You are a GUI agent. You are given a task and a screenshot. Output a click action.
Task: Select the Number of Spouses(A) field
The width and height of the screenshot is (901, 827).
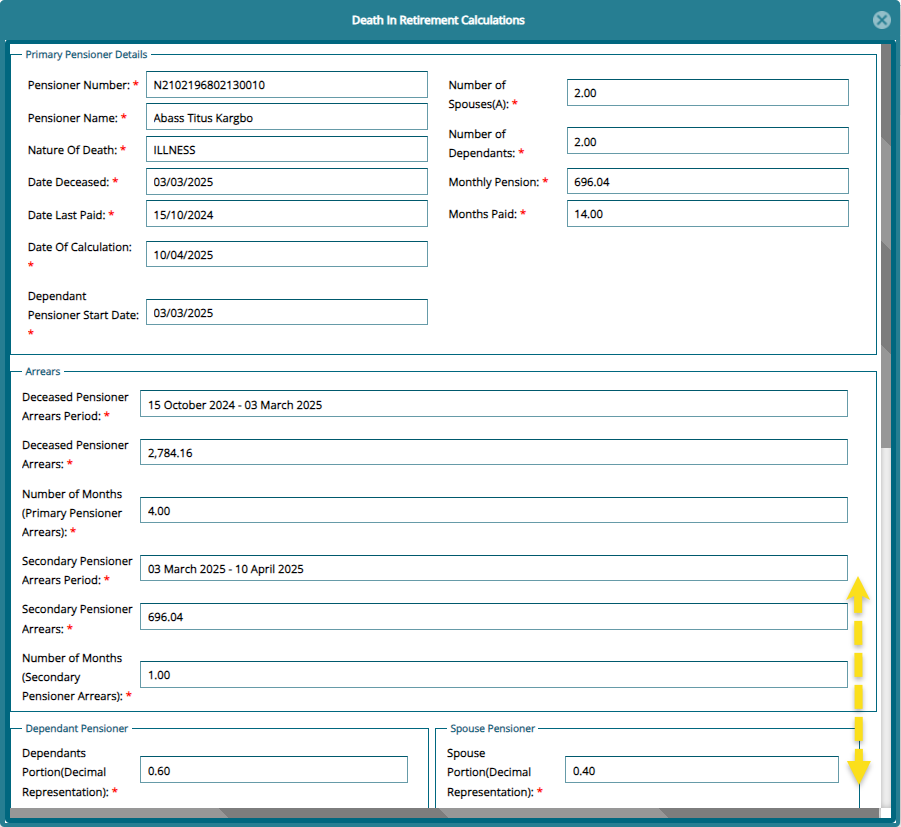point(707,92)
